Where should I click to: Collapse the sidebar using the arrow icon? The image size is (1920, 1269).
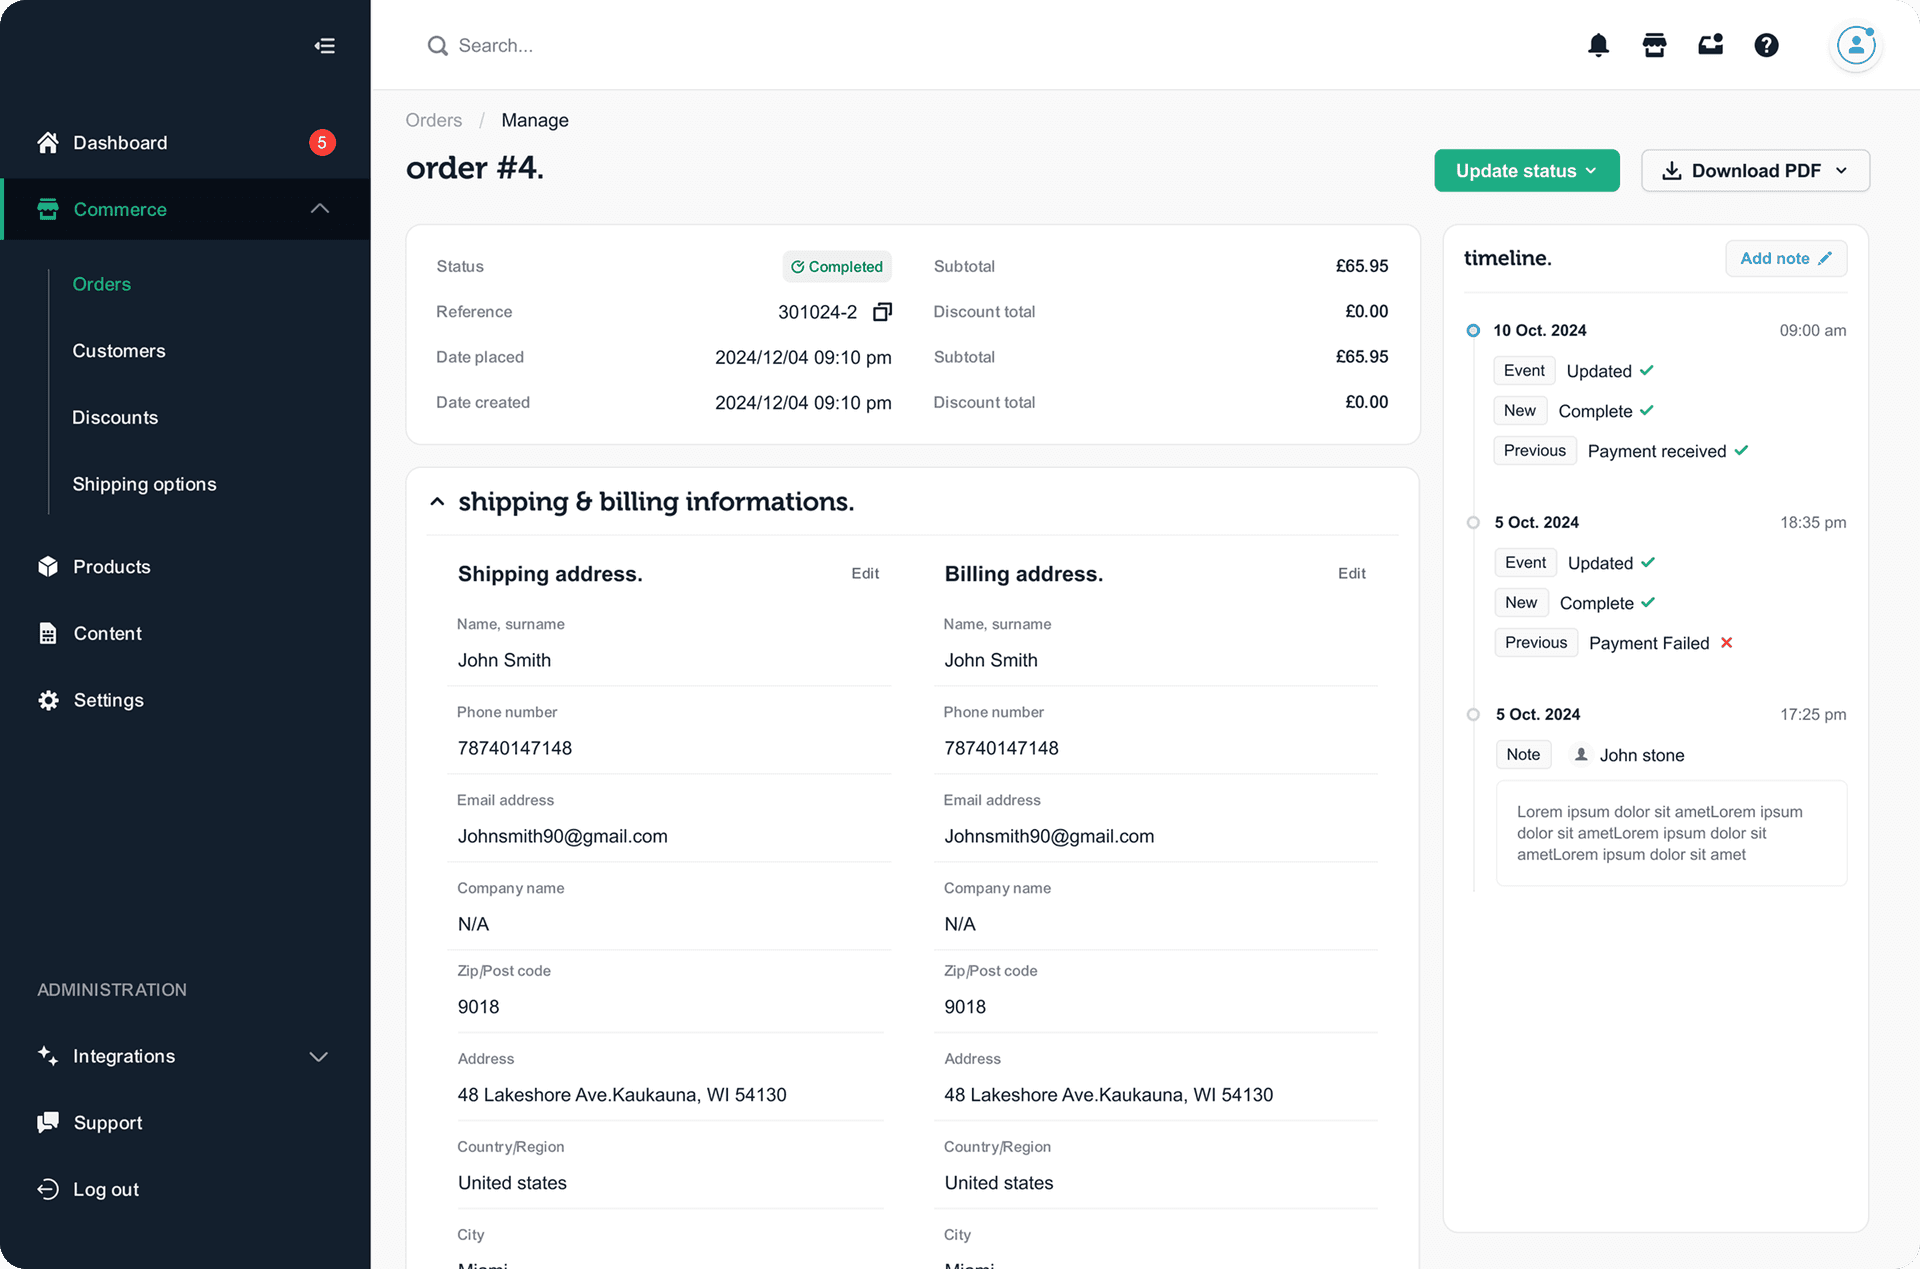324,45
